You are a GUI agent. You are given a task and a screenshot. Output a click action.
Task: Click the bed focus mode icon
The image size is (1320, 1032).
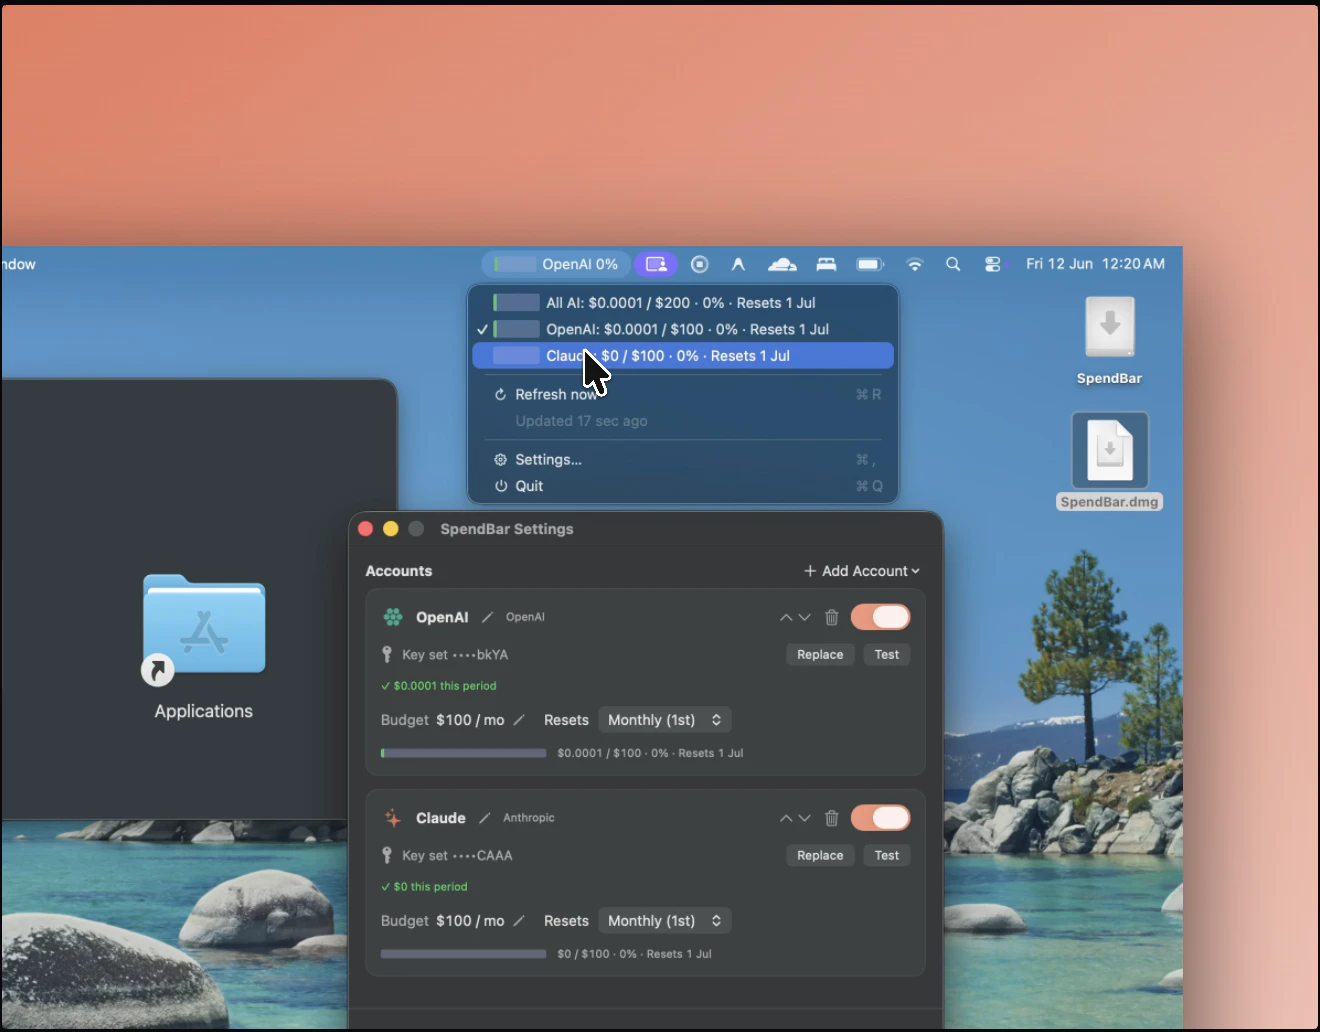[x=826, y=264]
